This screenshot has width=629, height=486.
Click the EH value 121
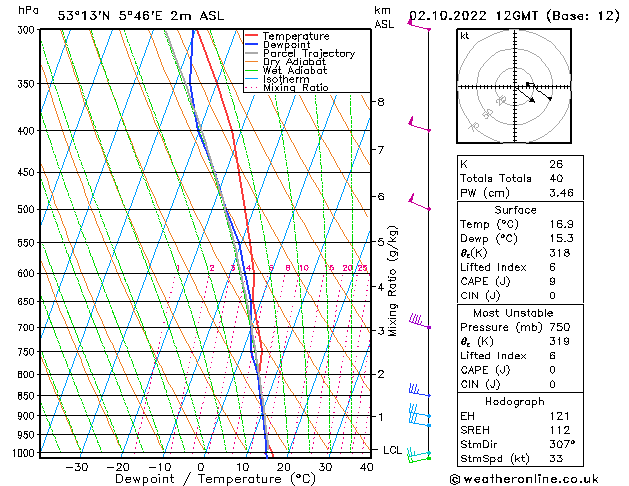pos(560,416)
